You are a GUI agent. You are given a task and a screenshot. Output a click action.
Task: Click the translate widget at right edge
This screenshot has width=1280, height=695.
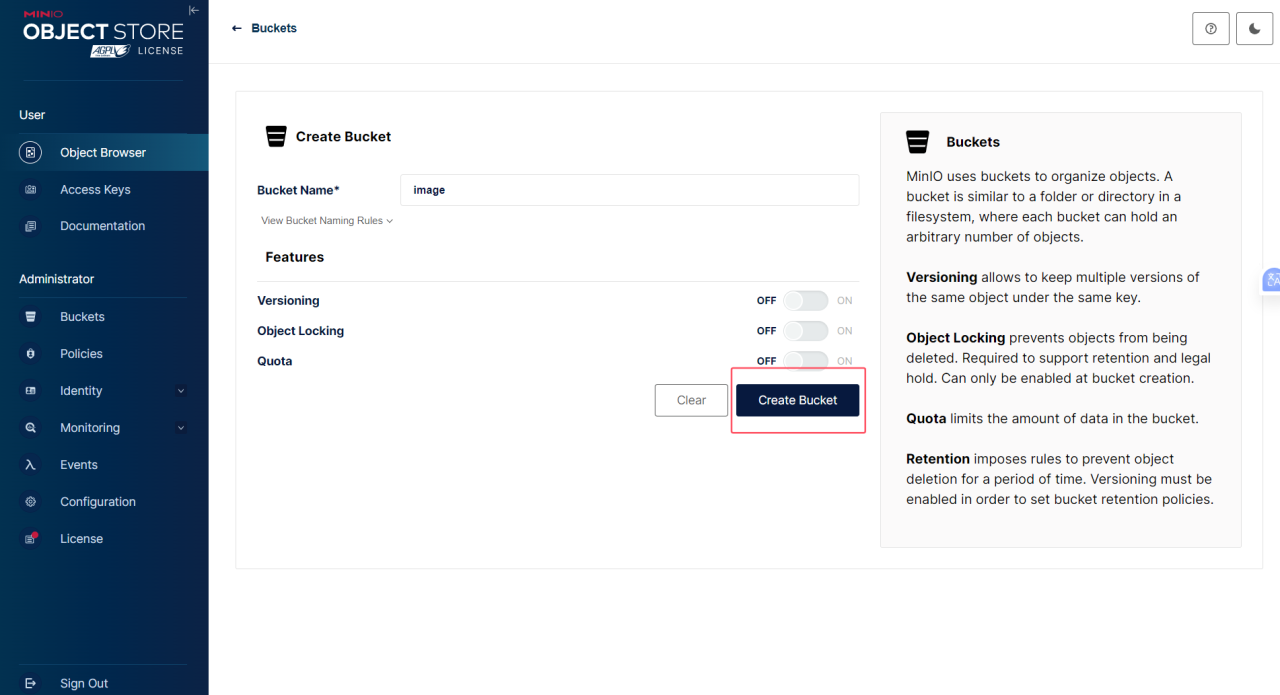1271,280
